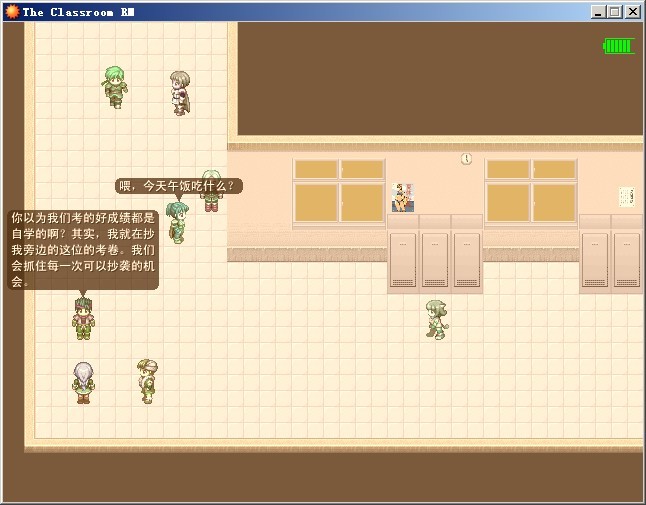Click the blonde bandana character
This screenshot has width=646, height=505.
click(147, 381)
